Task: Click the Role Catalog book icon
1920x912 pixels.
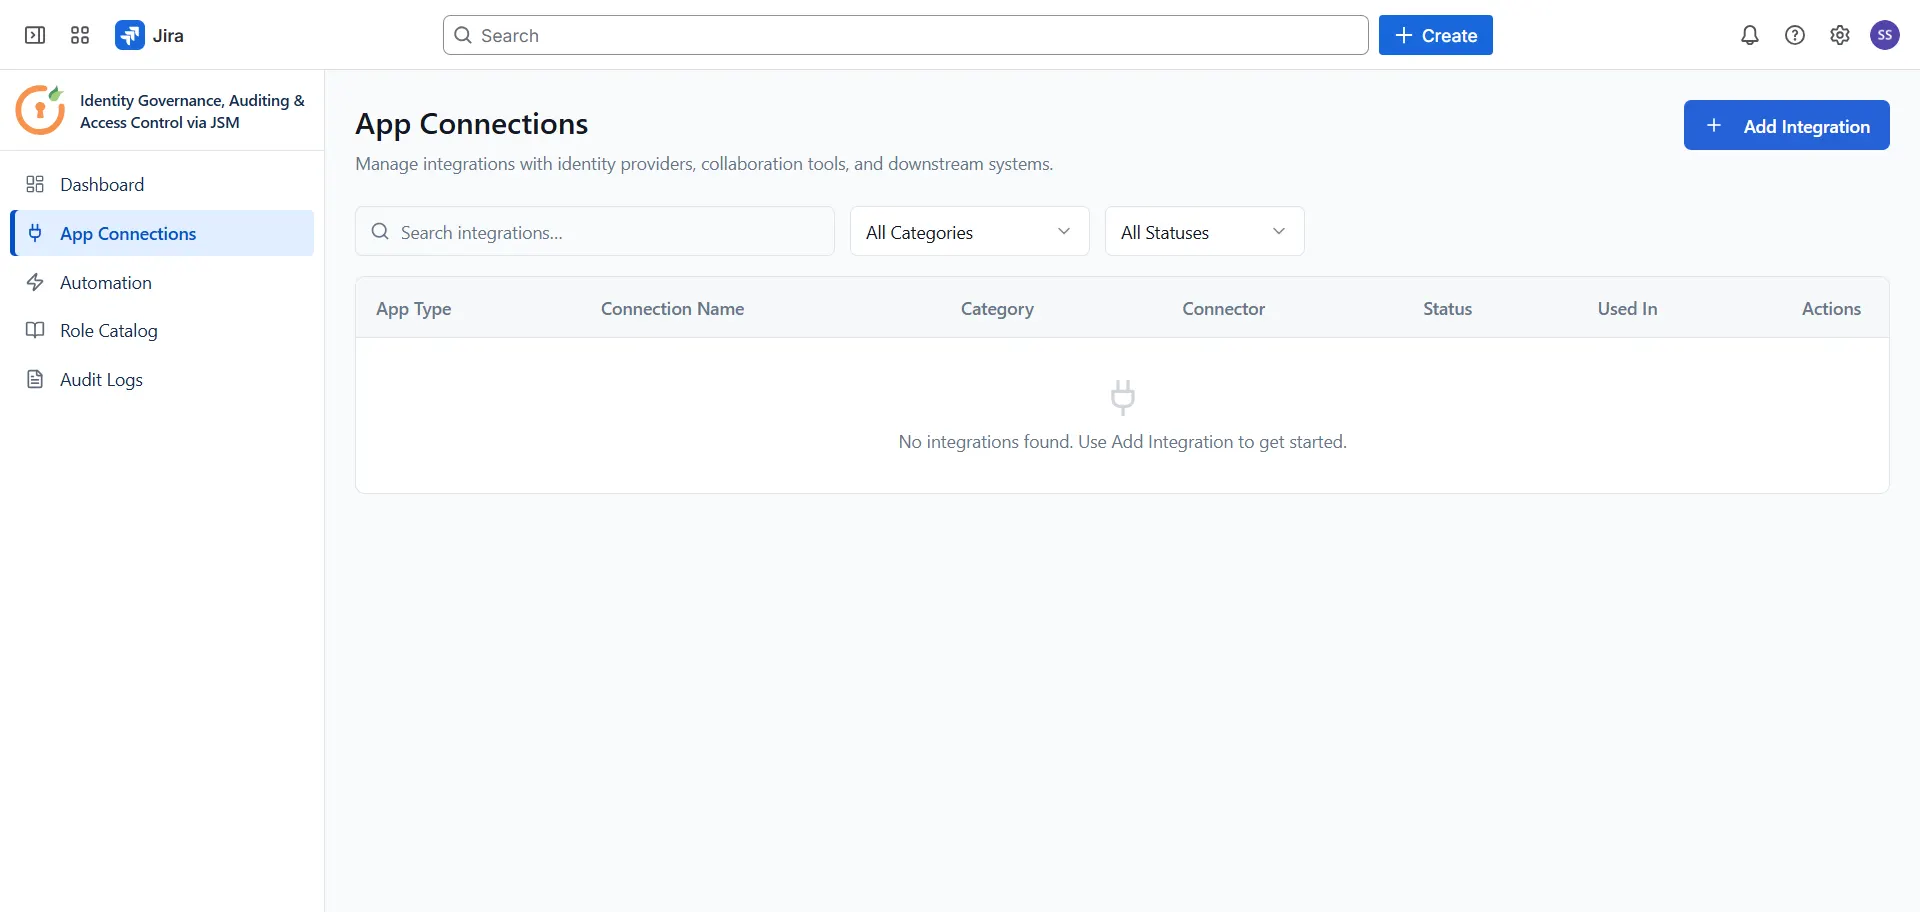Action: [x=35, y=330]
